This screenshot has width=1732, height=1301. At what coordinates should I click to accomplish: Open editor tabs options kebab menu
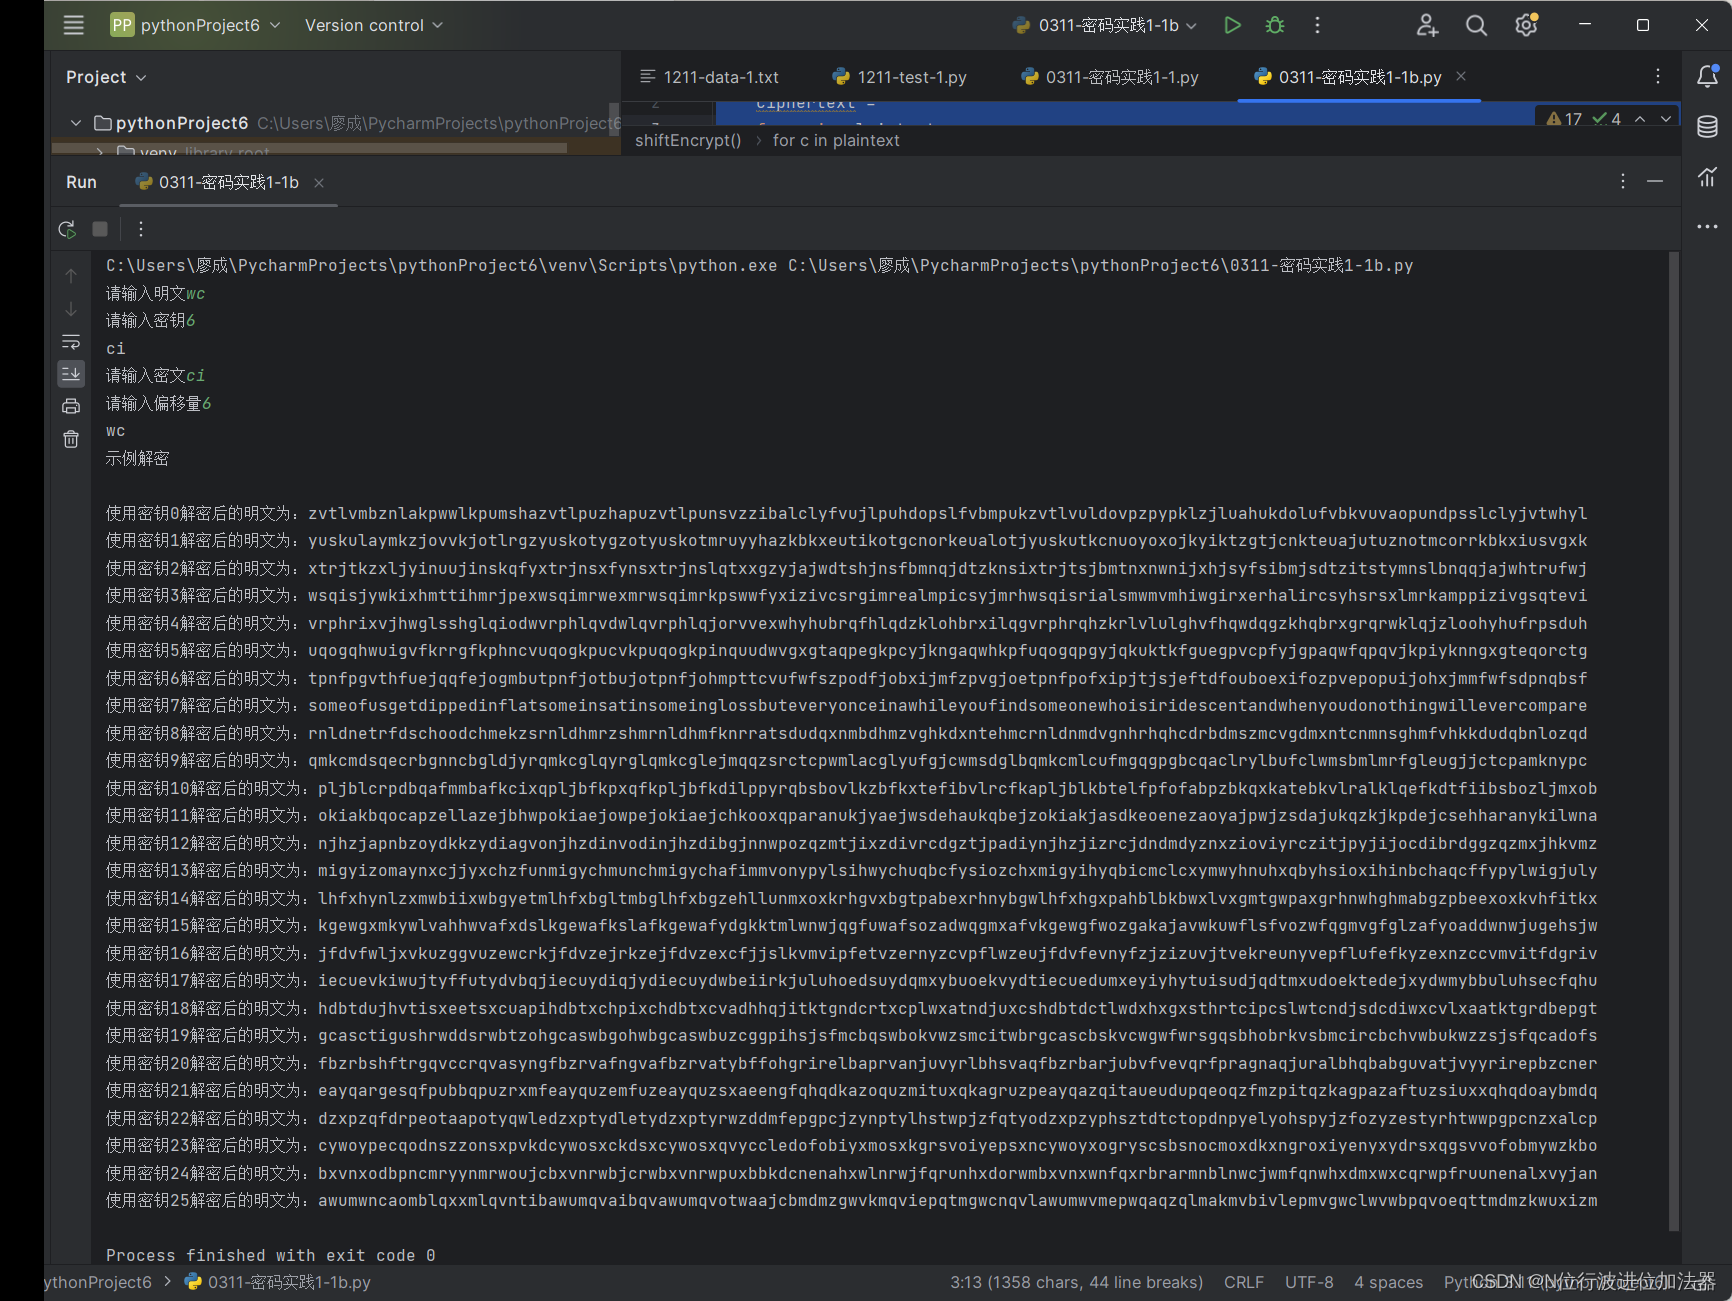(1658, 76)
